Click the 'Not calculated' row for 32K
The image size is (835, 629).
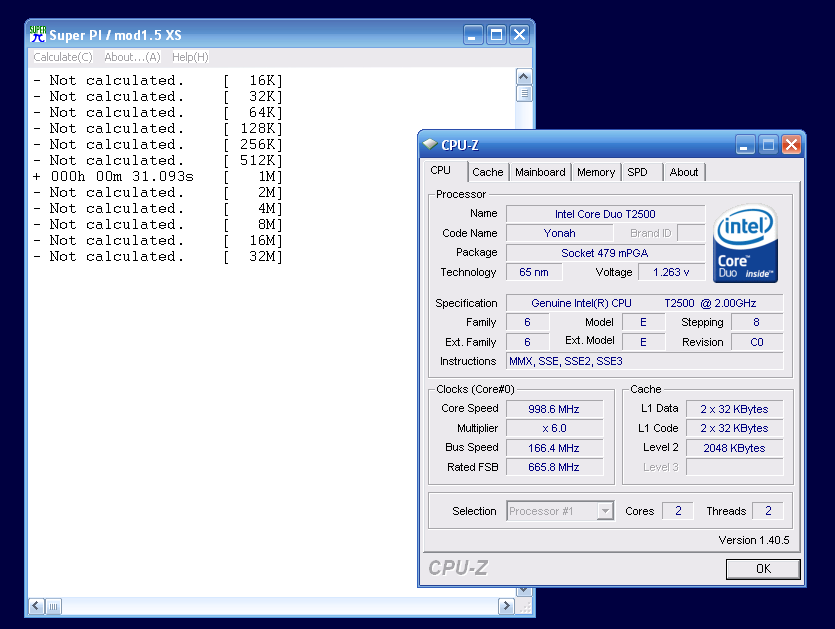pos(158,96)
